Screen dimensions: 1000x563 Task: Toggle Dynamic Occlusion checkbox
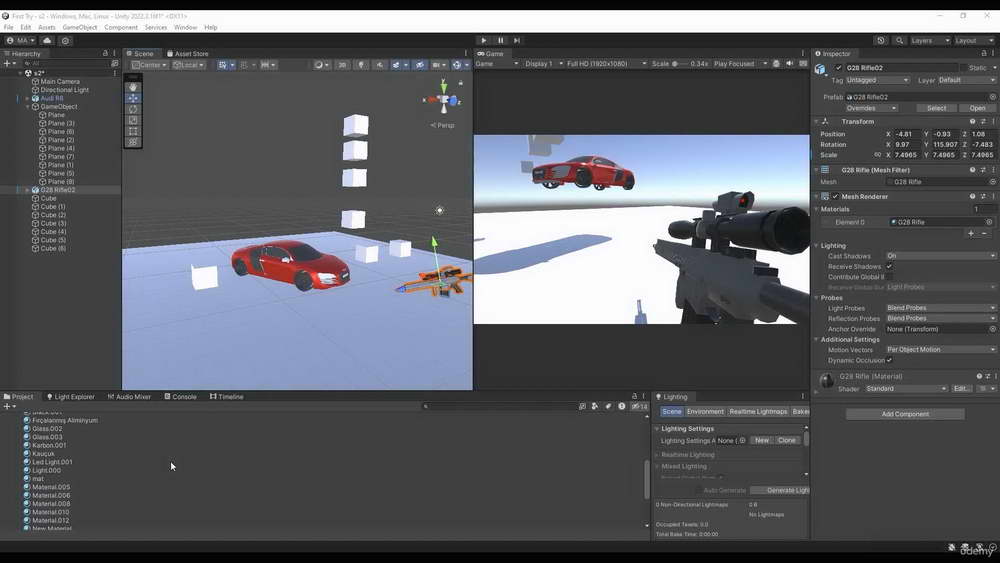[x=889, y=360]
